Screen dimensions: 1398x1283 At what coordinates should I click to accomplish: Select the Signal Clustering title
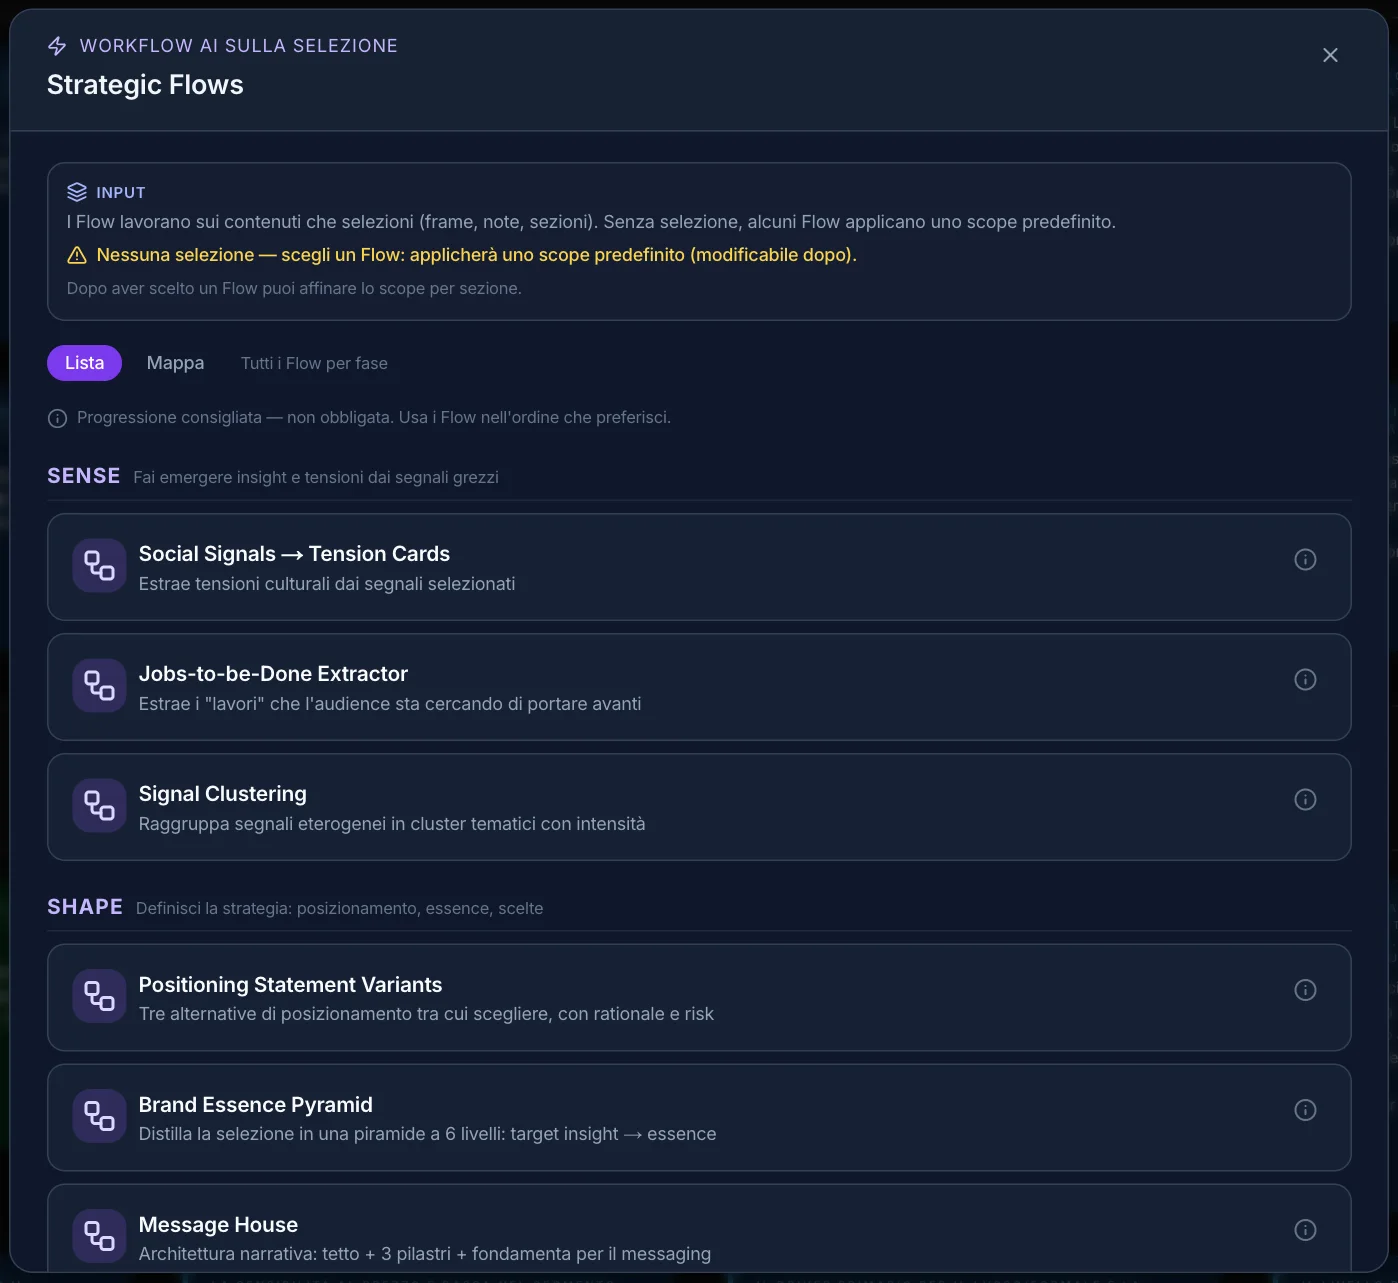click(x=222, y=794)
